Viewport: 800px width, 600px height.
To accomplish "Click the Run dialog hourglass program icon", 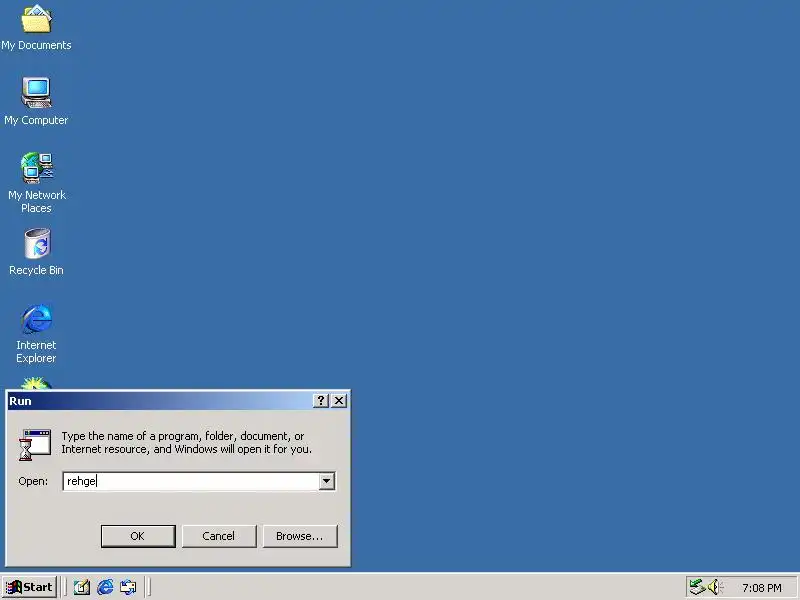I will pos(35,444).
